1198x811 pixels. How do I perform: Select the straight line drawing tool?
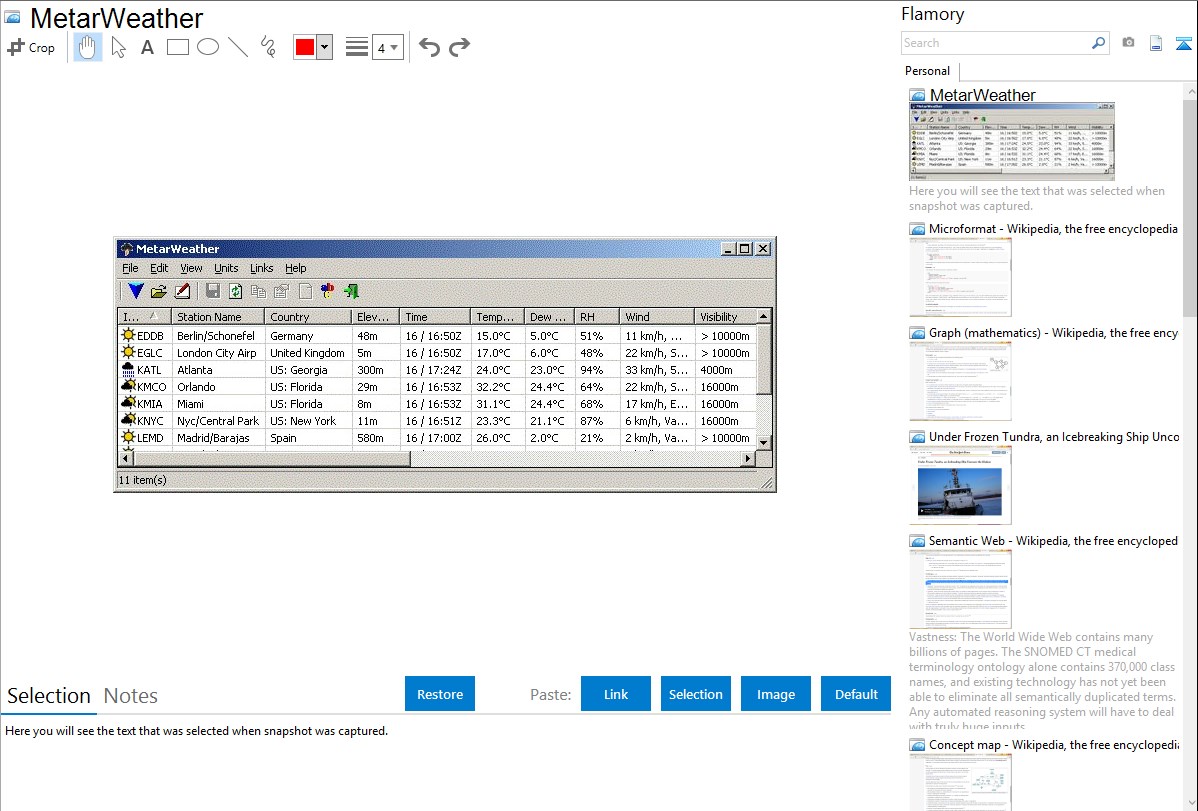(x=238, y=47)
